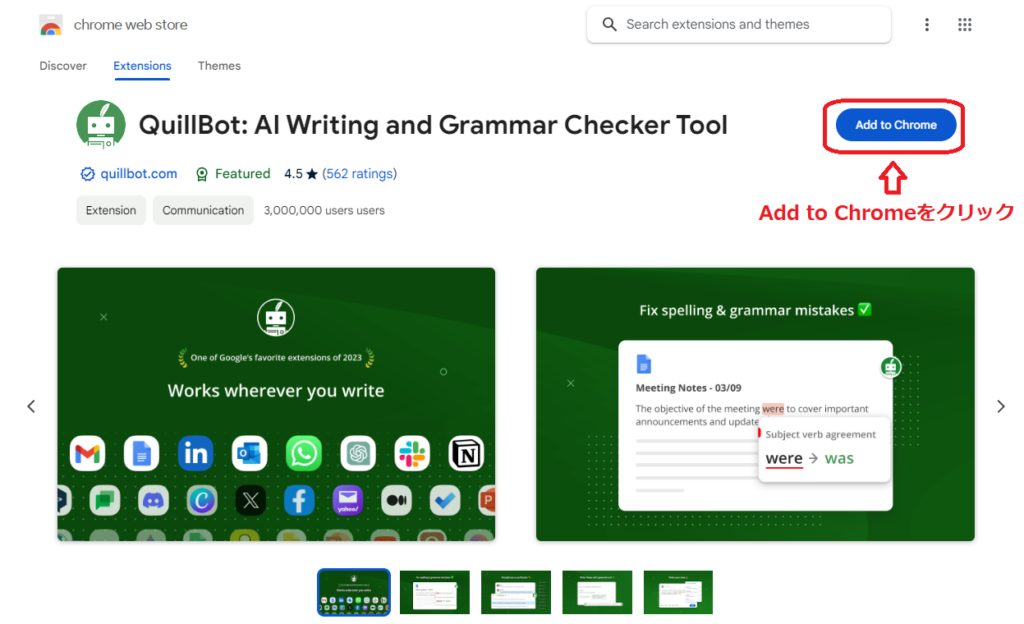Click the Featured award badge icon
The height and width of the screenshot is (624, 1024).
202,174
